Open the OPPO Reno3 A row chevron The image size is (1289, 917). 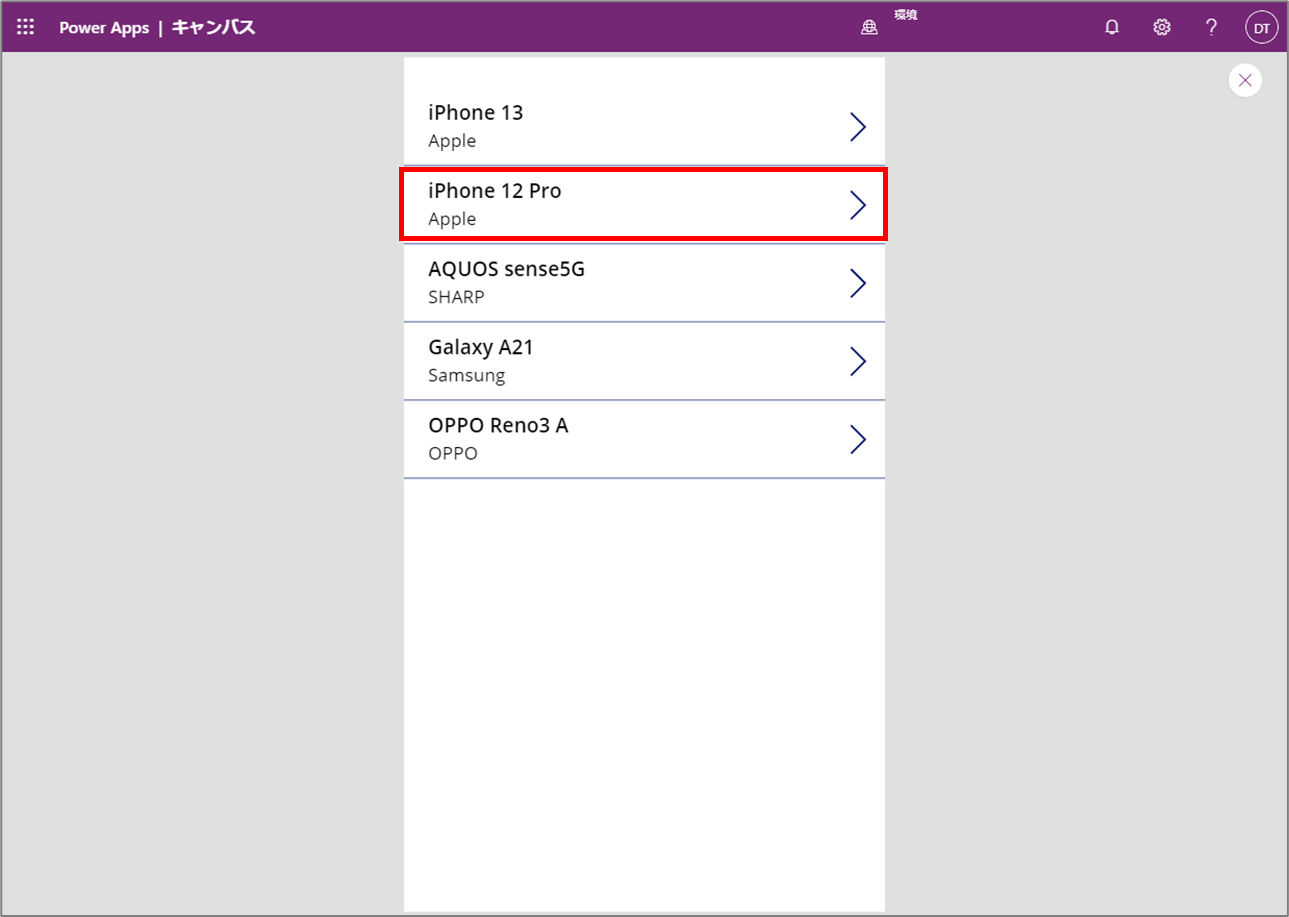[x=857, y=439]
